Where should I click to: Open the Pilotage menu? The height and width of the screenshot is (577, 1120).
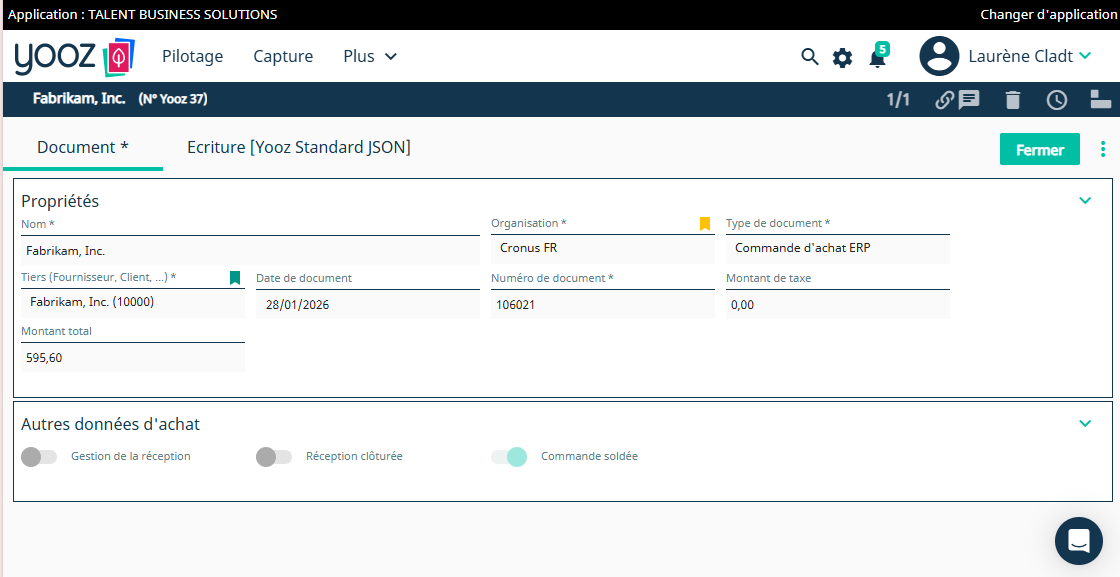[x=192, y=57]
